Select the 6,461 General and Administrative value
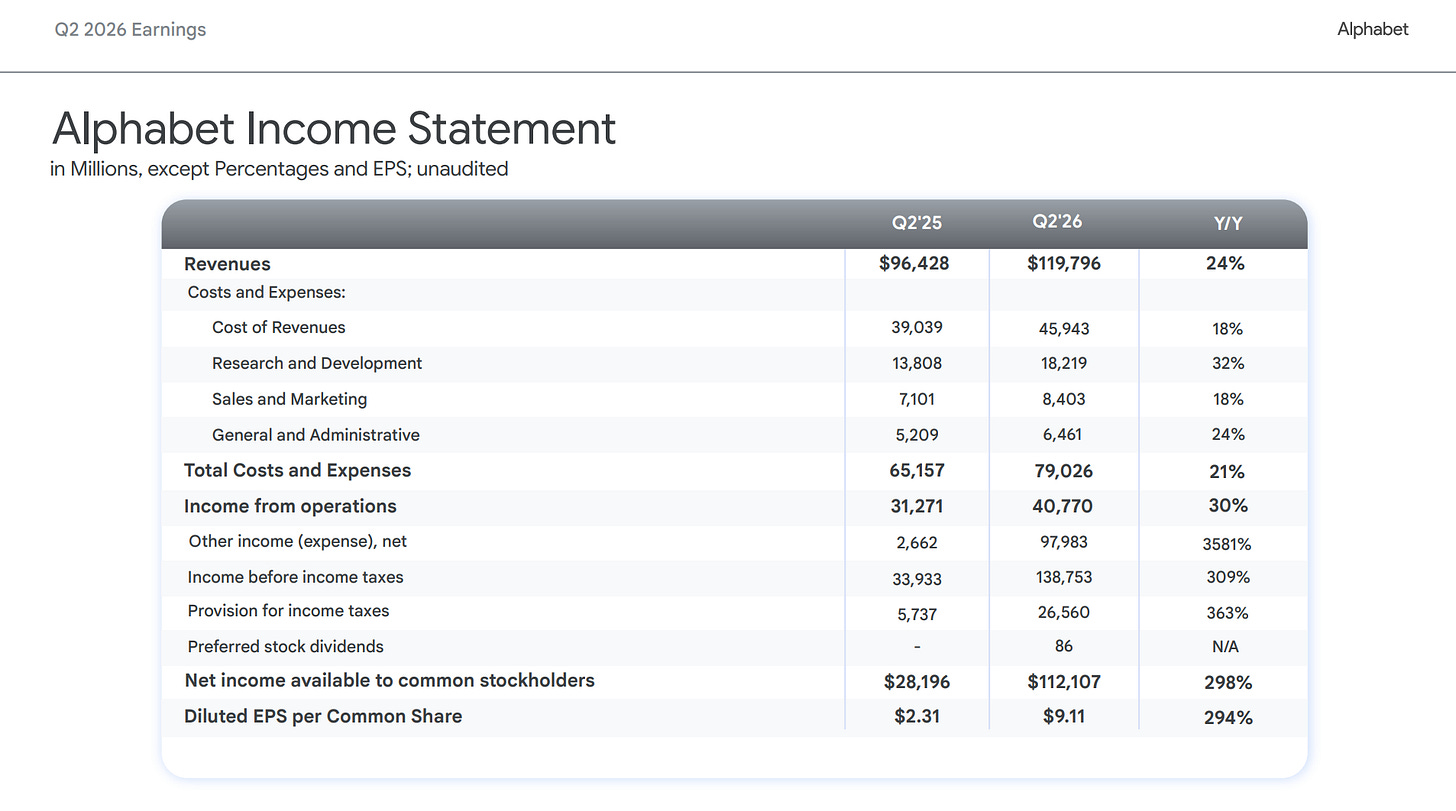 [x=1063, y=435]
